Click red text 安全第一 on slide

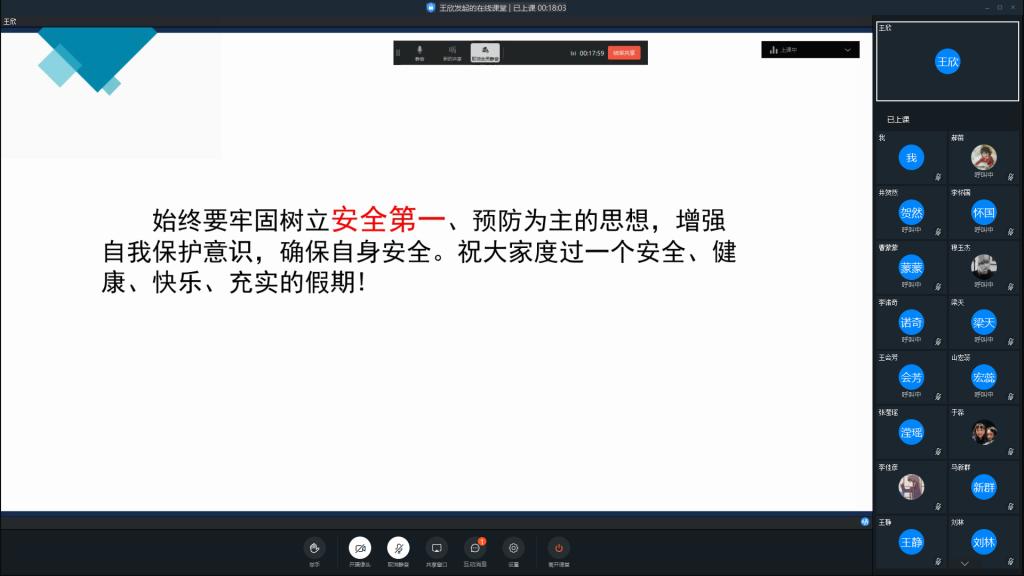[388, 219]
